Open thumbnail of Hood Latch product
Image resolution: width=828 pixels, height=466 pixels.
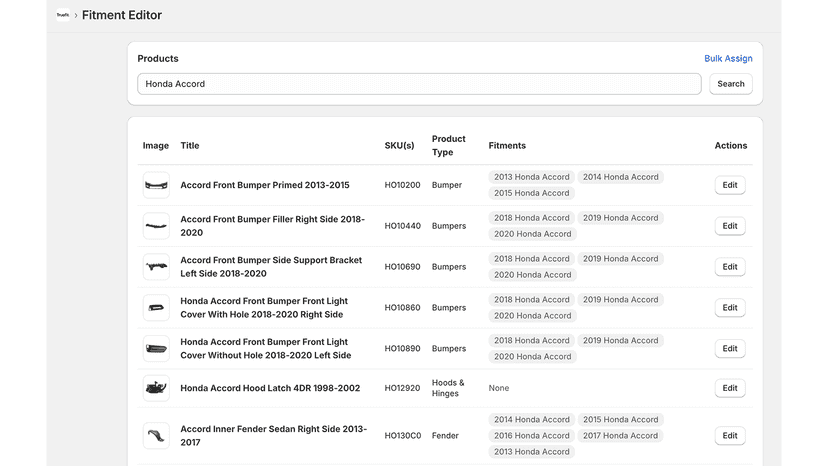pyautogui.click(x=156, y=388)
